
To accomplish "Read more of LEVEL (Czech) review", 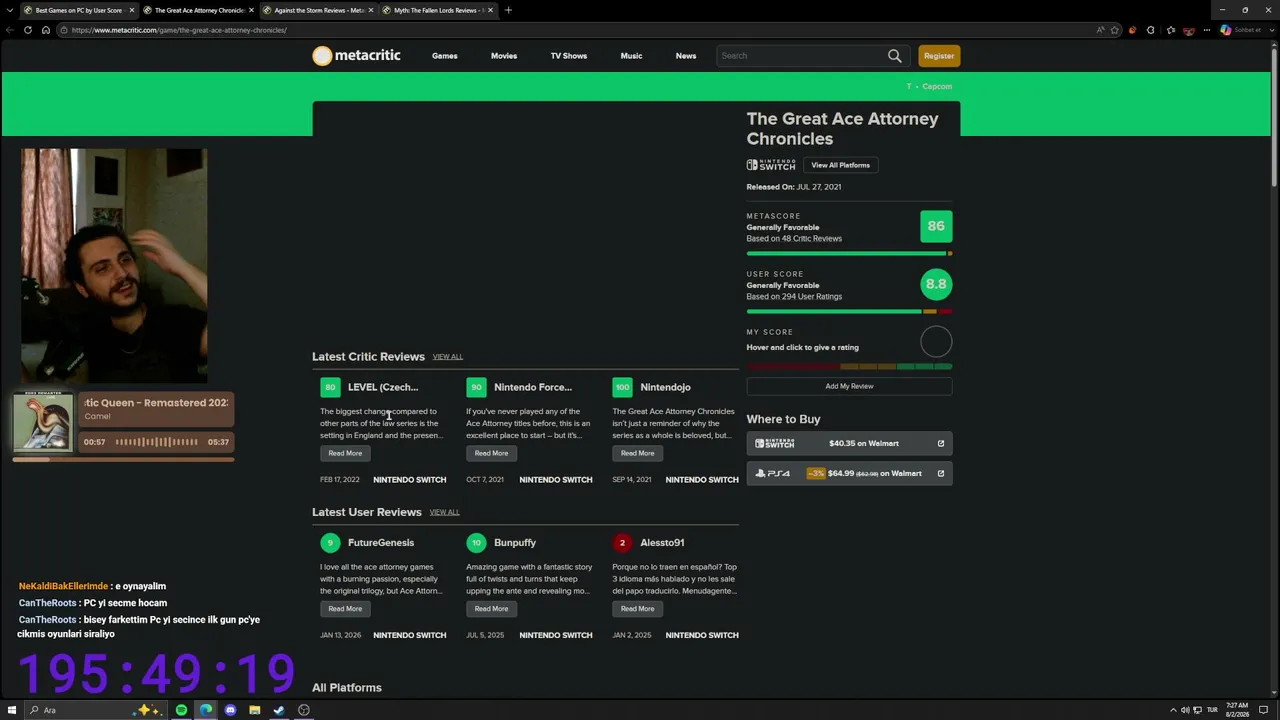I will pos(345,453).
